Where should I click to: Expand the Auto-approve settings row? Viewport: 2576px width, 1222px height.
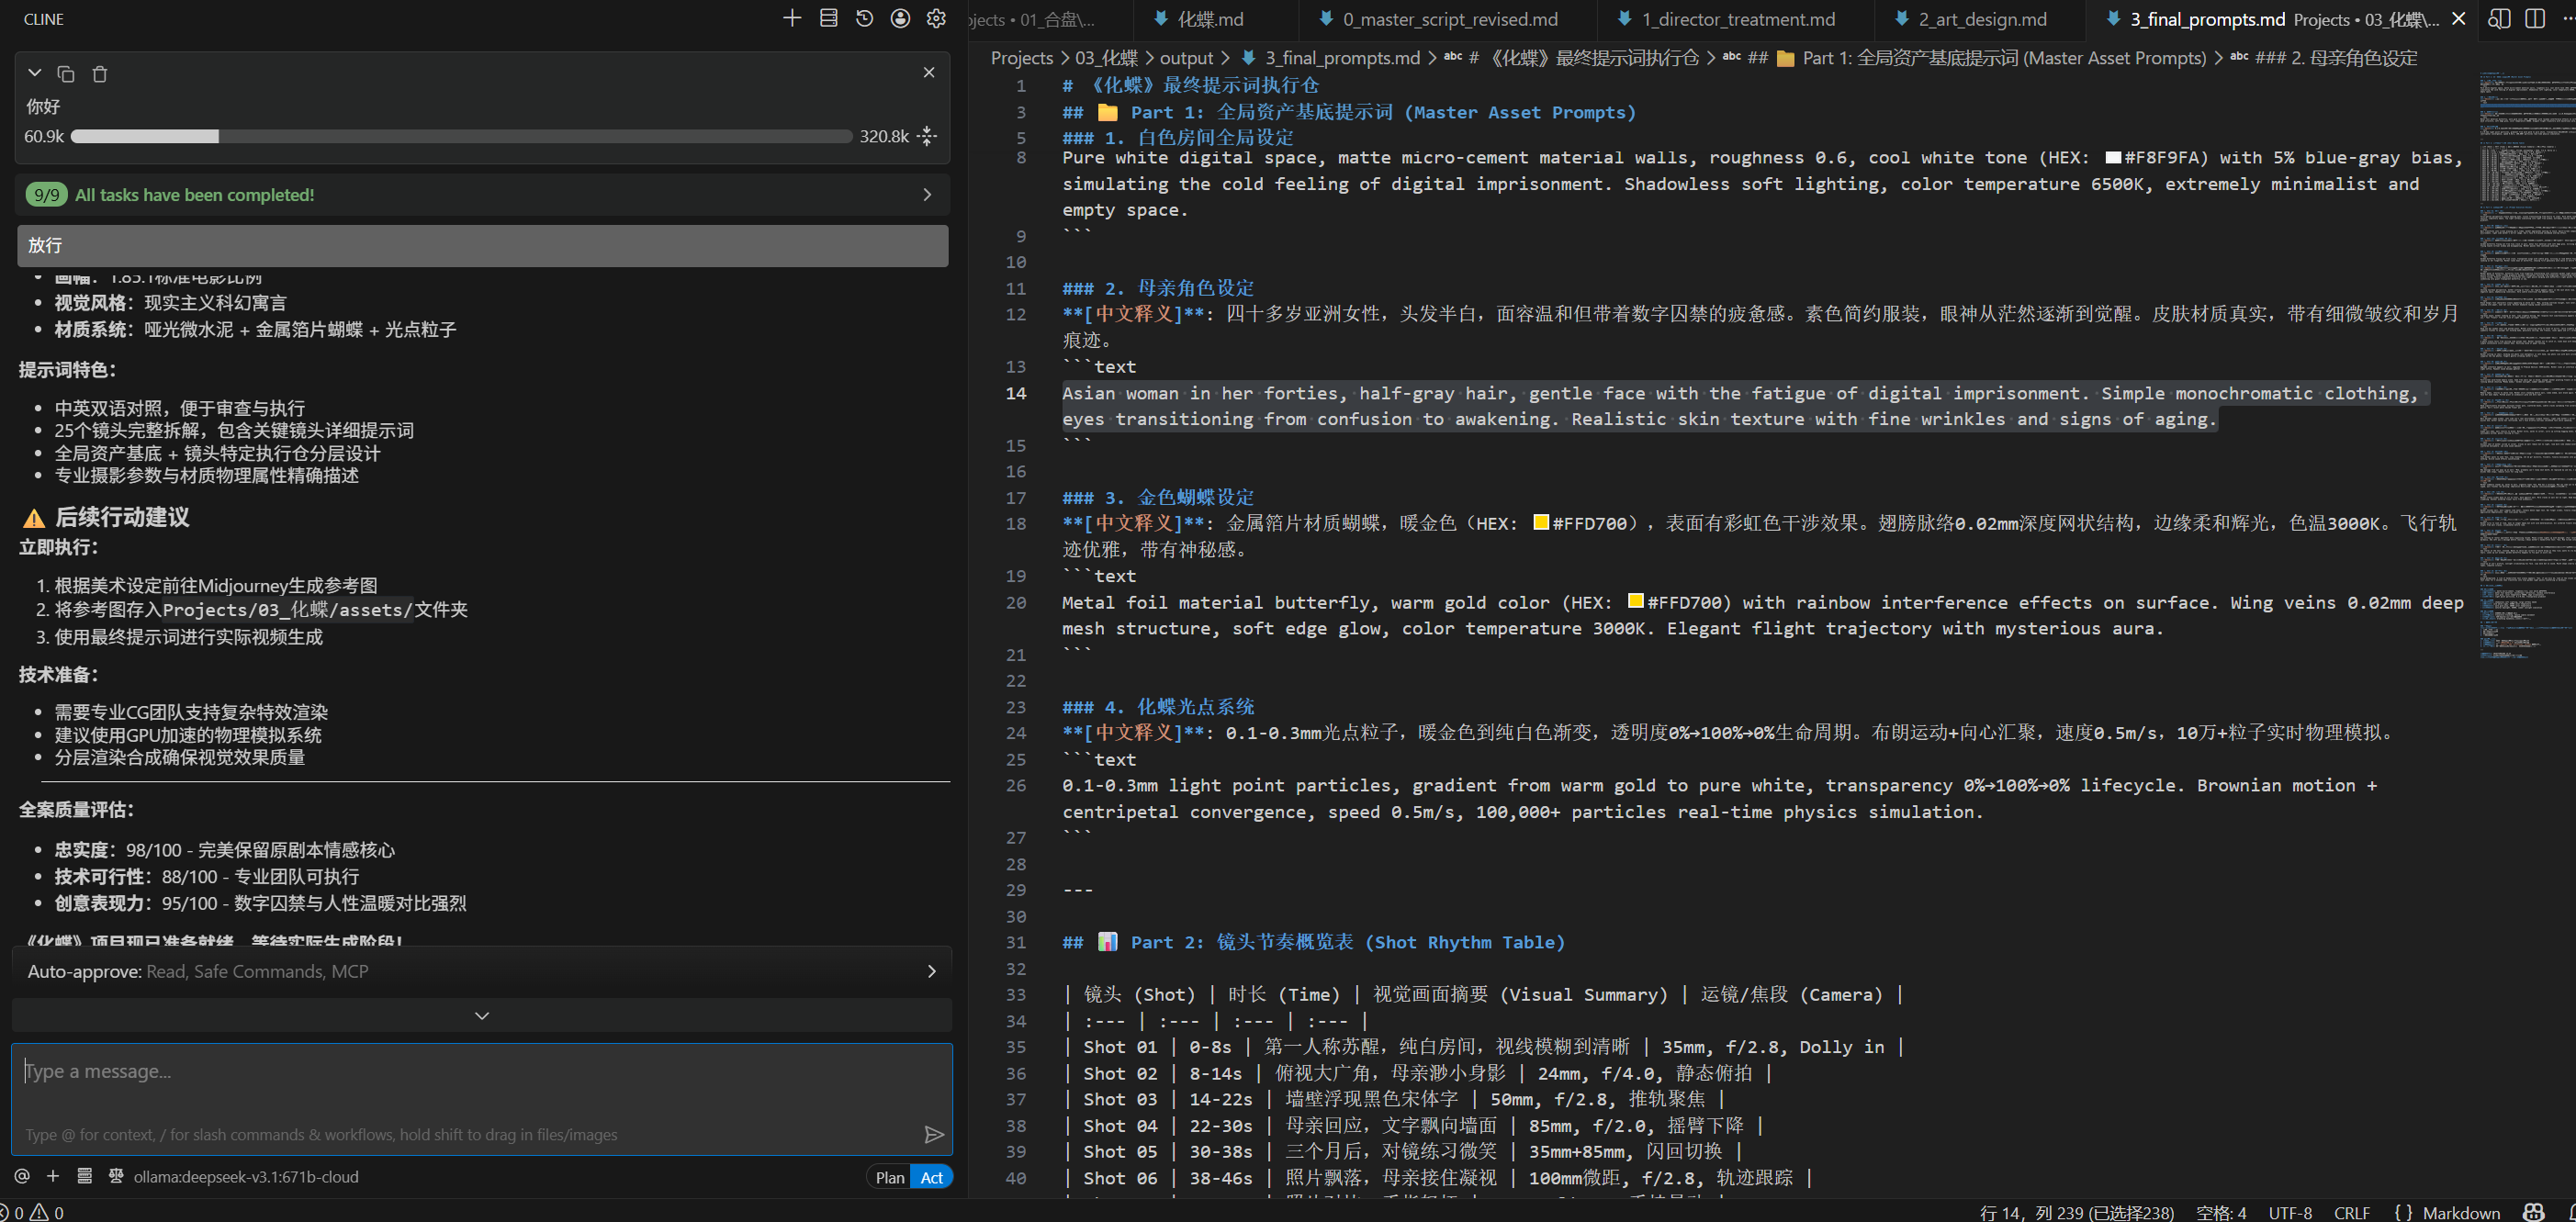[x=931, y=971]
